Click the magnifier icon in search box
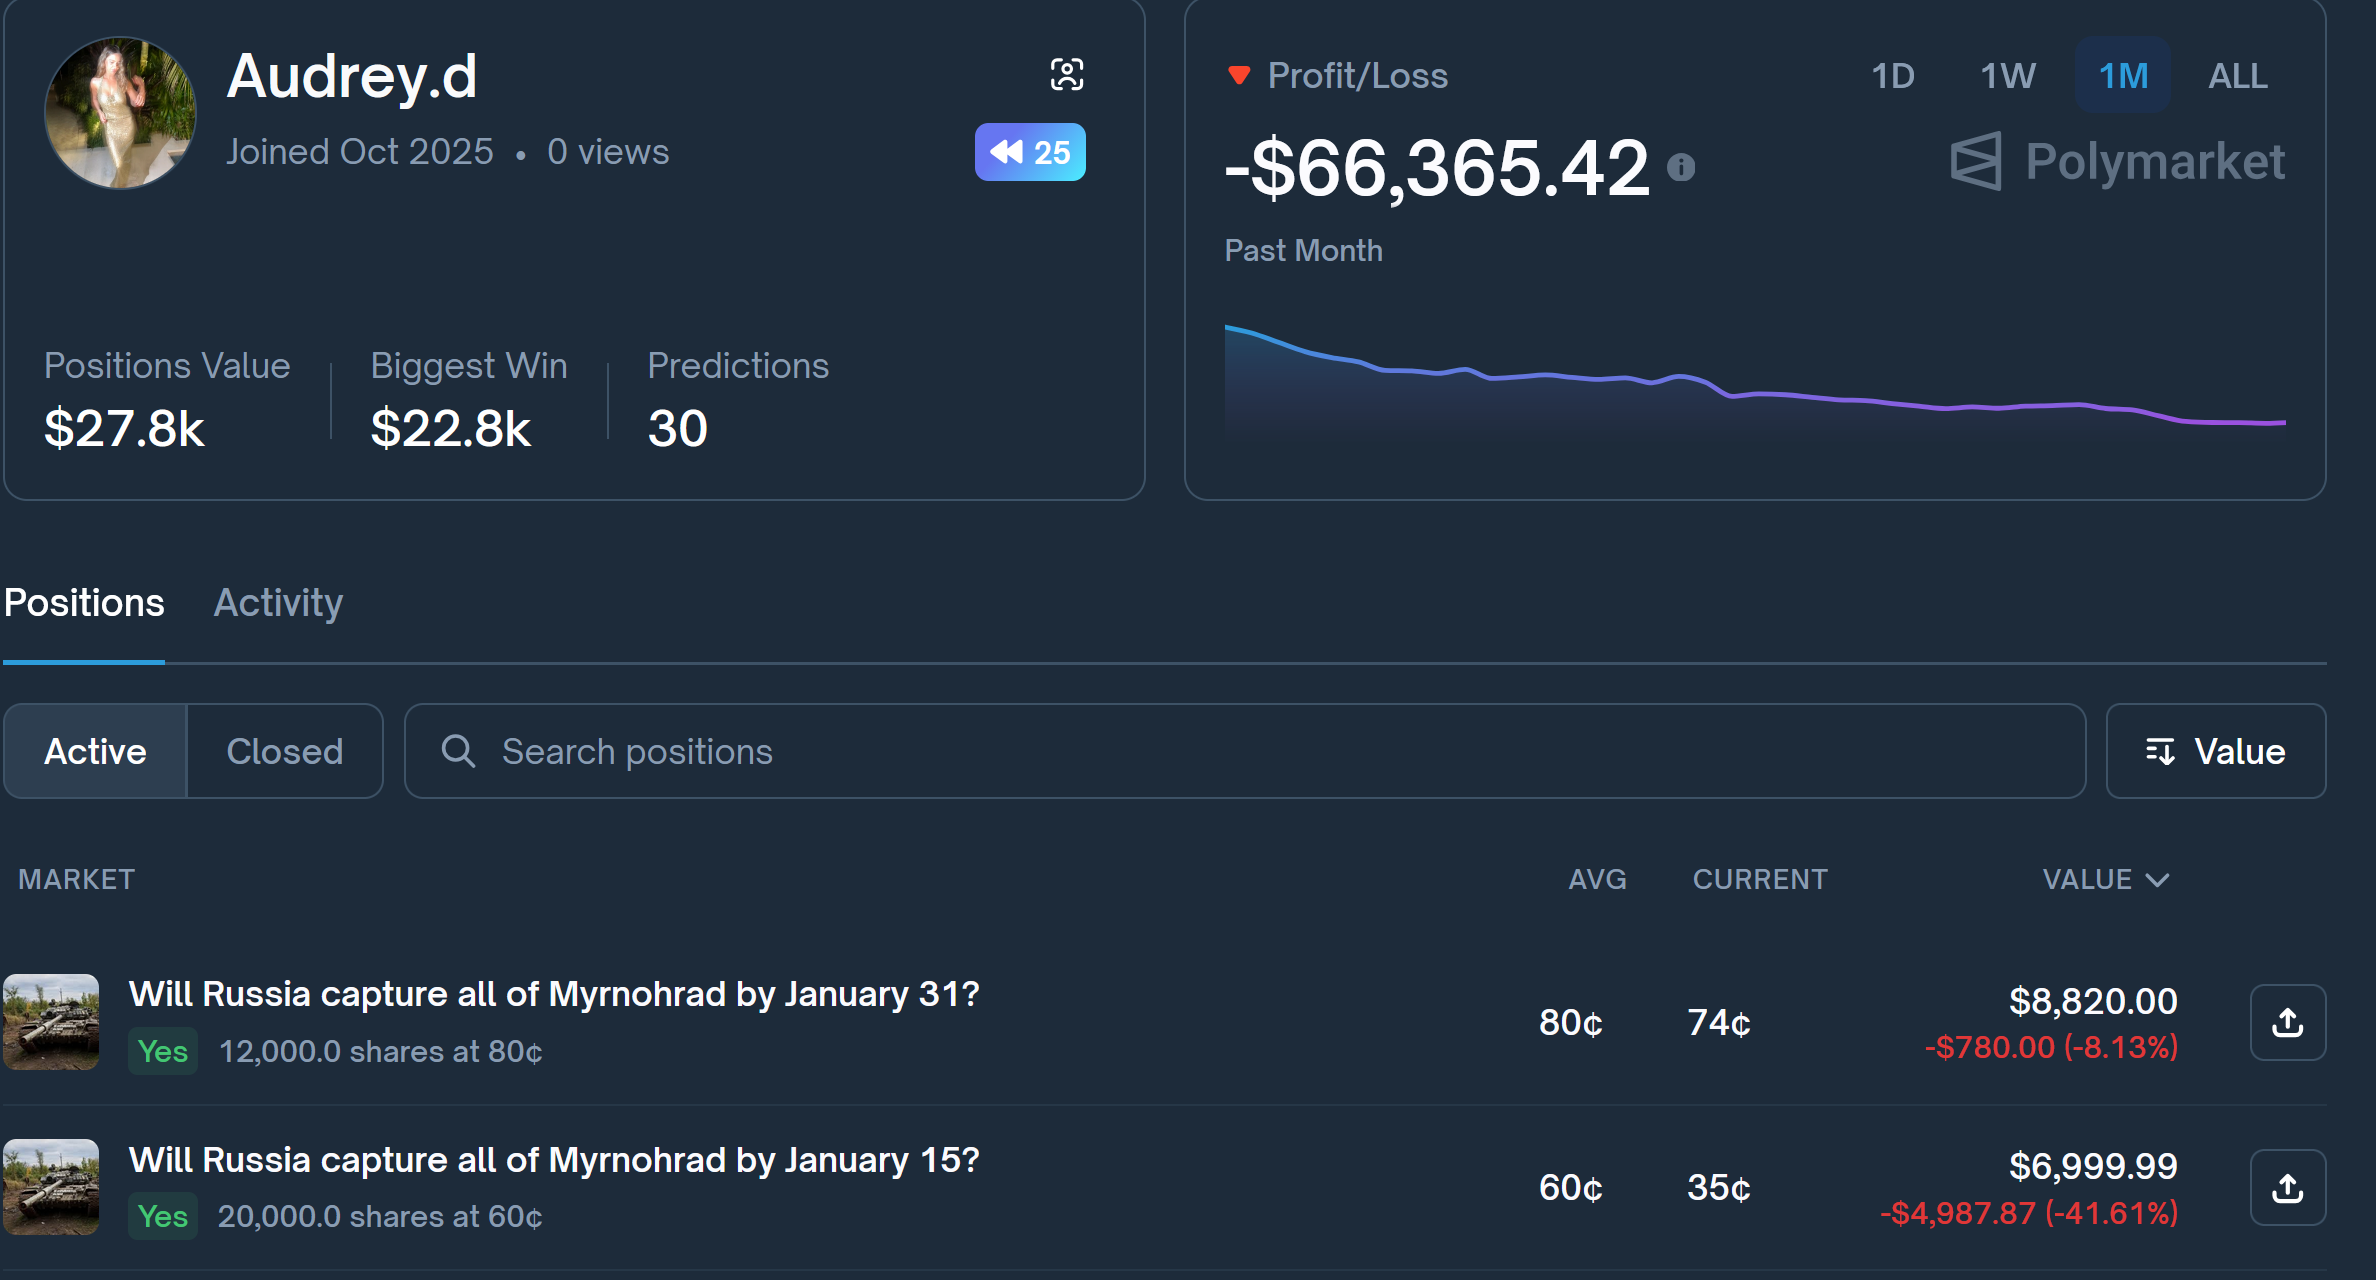2376x1280 pixels. pos(458,751)
